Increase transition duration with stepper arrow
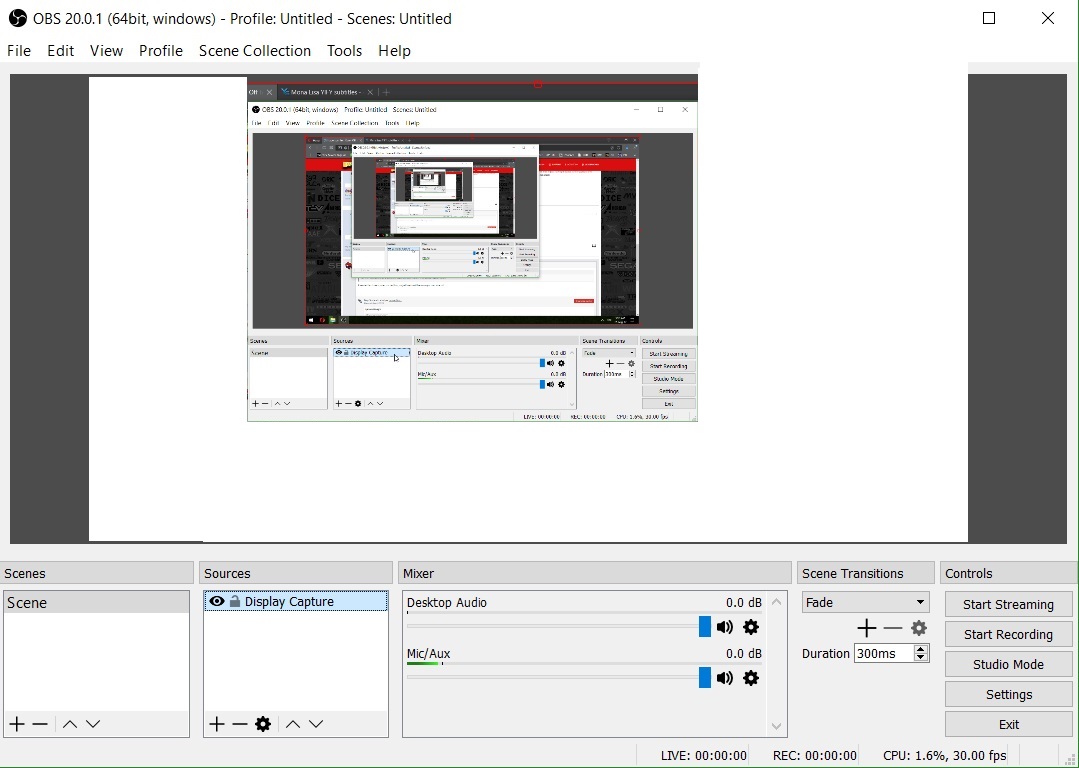This screenshot has height=768, width=1079. tap(921, 649)
